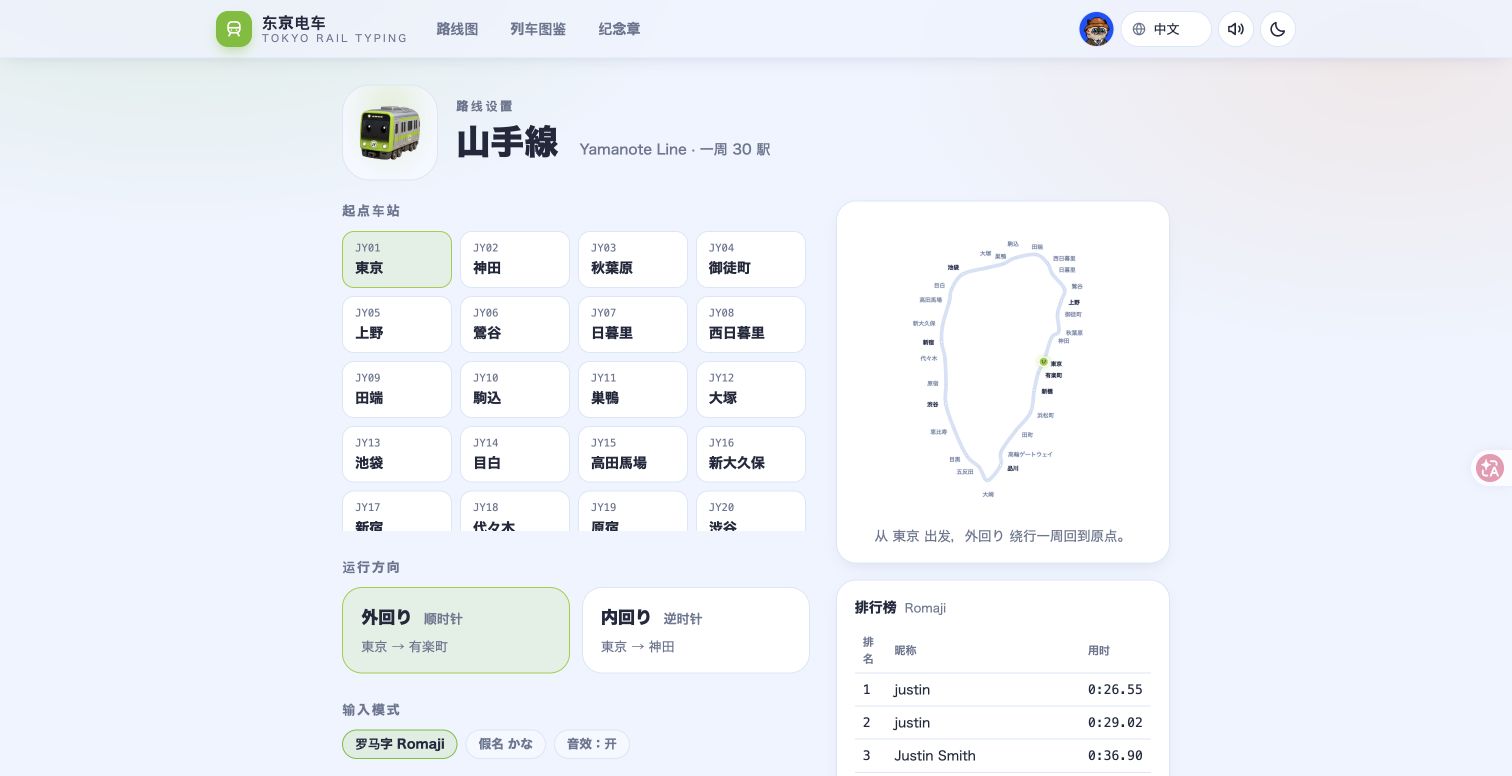This screenshot has width=1512, height=776.
Task: Select JY06 鶯谷 as starting station
Action: [x=515, y=325]
